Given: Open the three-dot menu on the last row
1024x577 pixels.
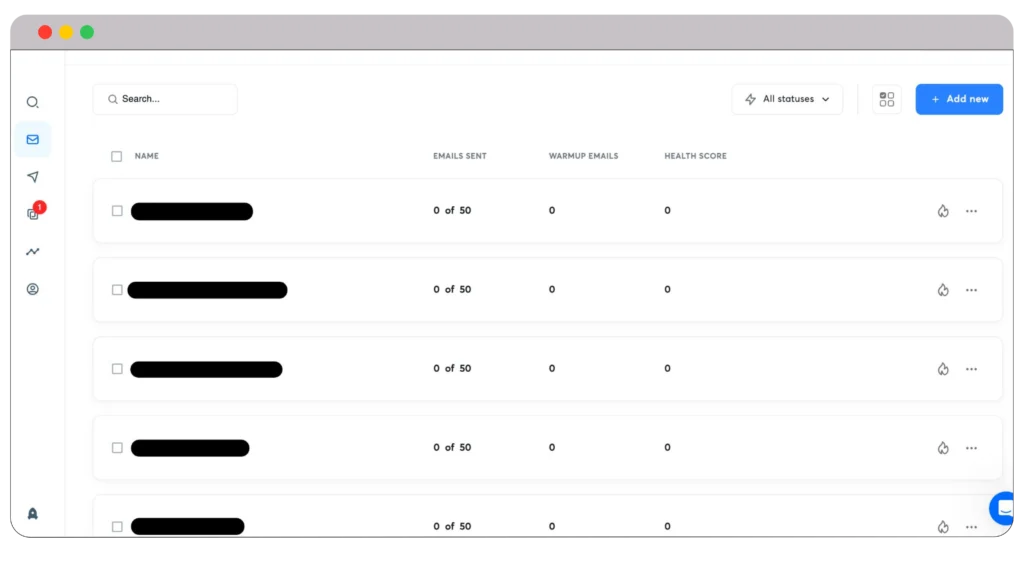Looking at the screenshot, I should (971, 526).
